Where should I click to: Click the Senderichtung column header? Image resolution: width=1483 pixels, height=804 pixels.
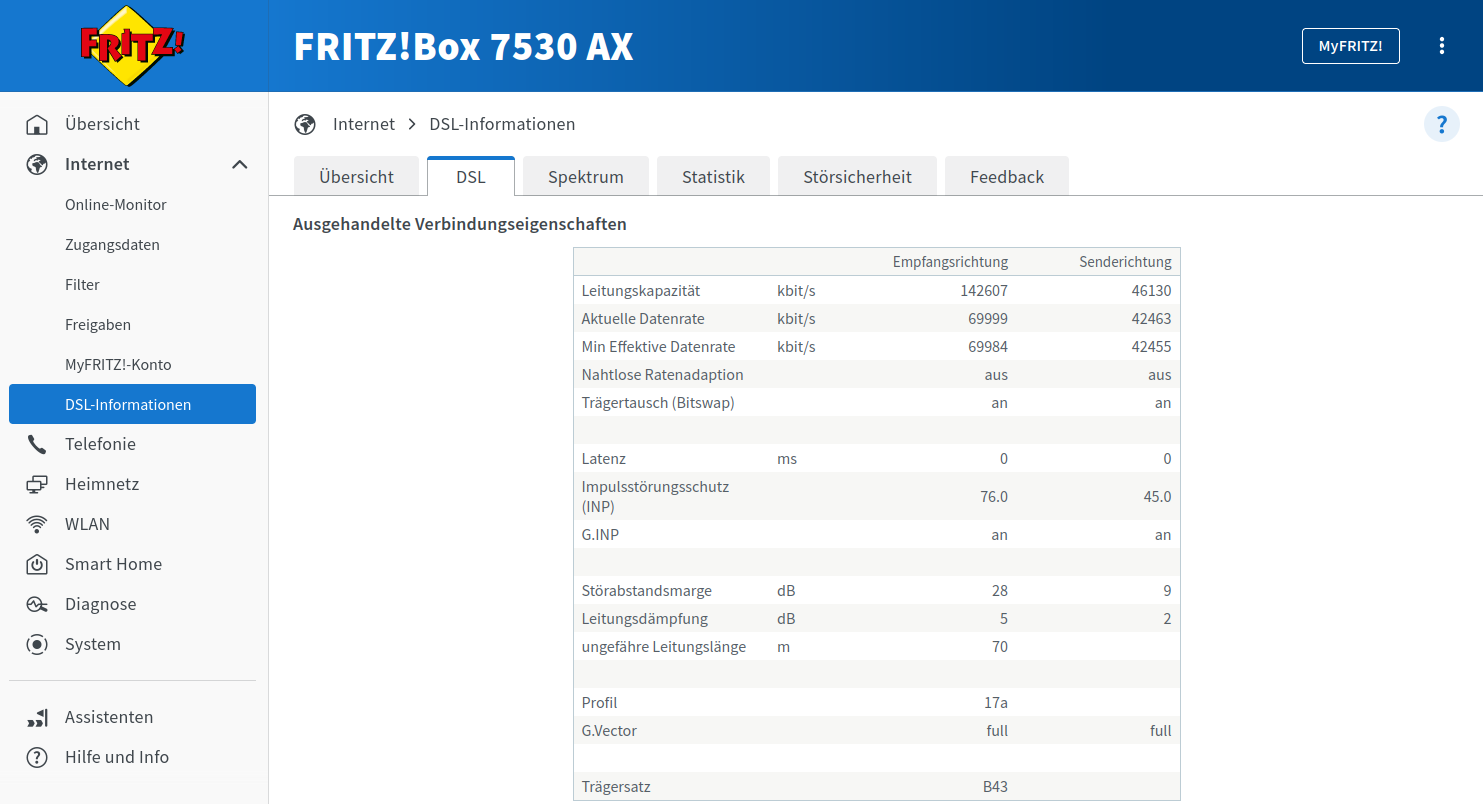(x=1125, y=262)
